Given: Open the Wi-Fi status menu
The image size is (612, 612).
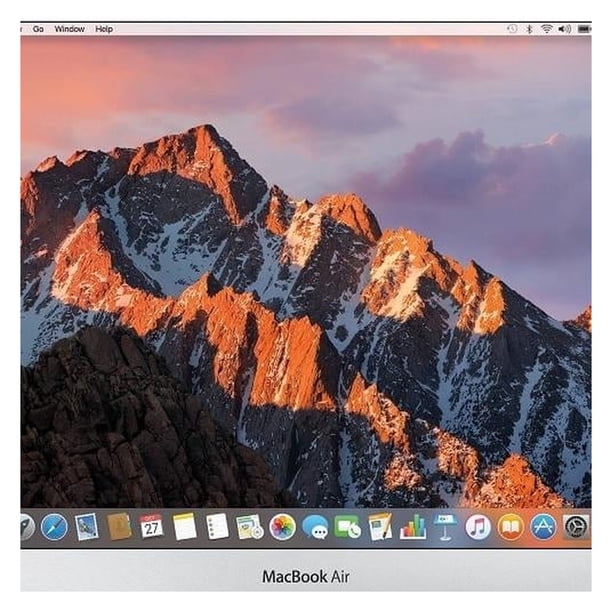Looking at the screenshot, I should pos(547,29).
